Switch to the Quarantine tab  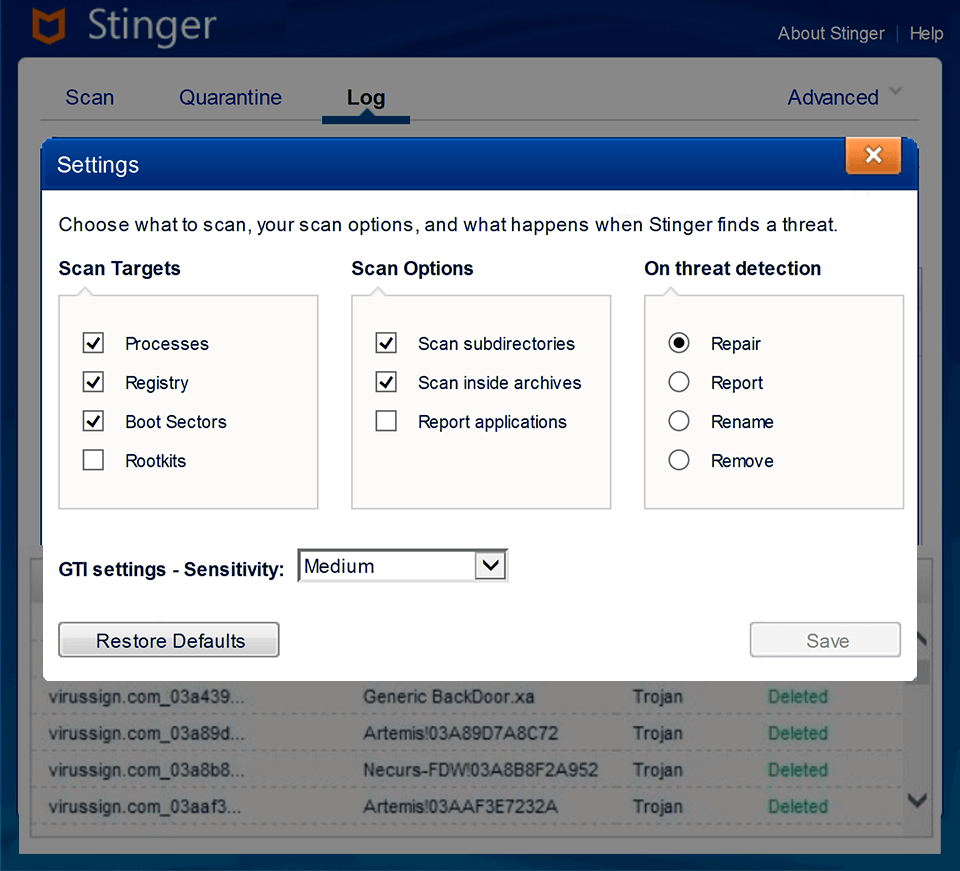click(x=230, y=97)
